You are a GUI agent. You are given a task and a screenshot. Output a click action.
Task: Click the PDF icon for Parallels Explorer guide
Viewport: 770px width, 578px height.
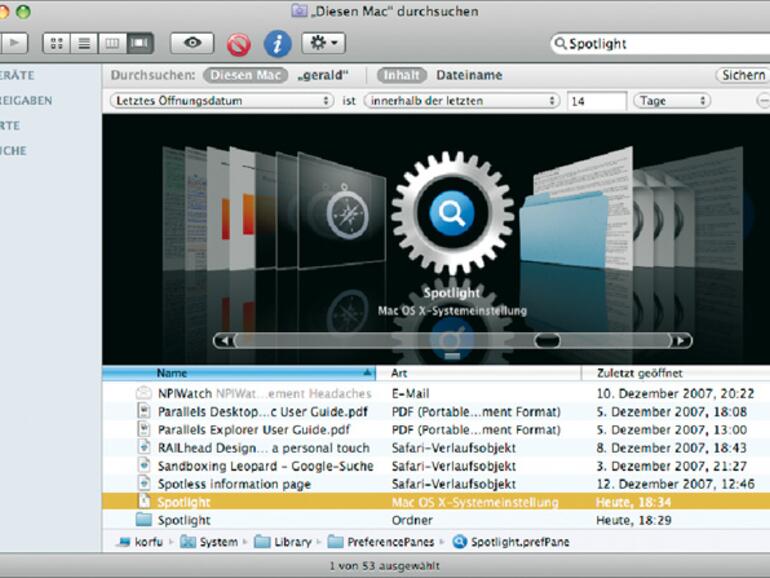(144, 429)
